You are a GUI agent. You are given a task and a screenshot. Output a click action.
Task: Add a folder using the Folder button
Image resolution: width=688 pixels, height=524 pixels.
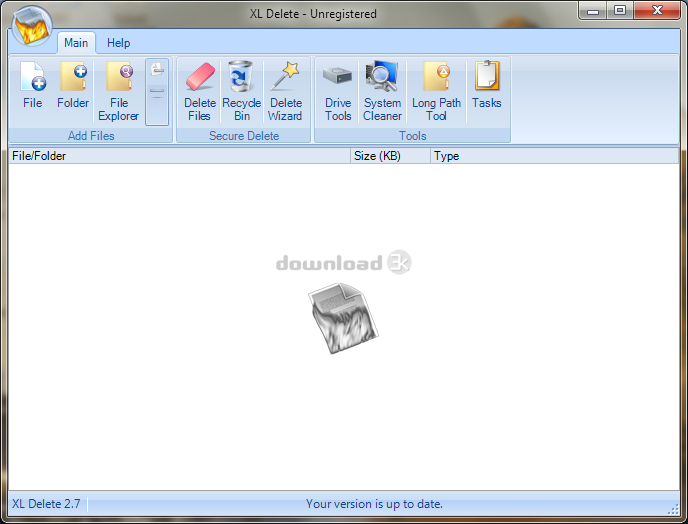pyautogui.click(x=73, y=86)
